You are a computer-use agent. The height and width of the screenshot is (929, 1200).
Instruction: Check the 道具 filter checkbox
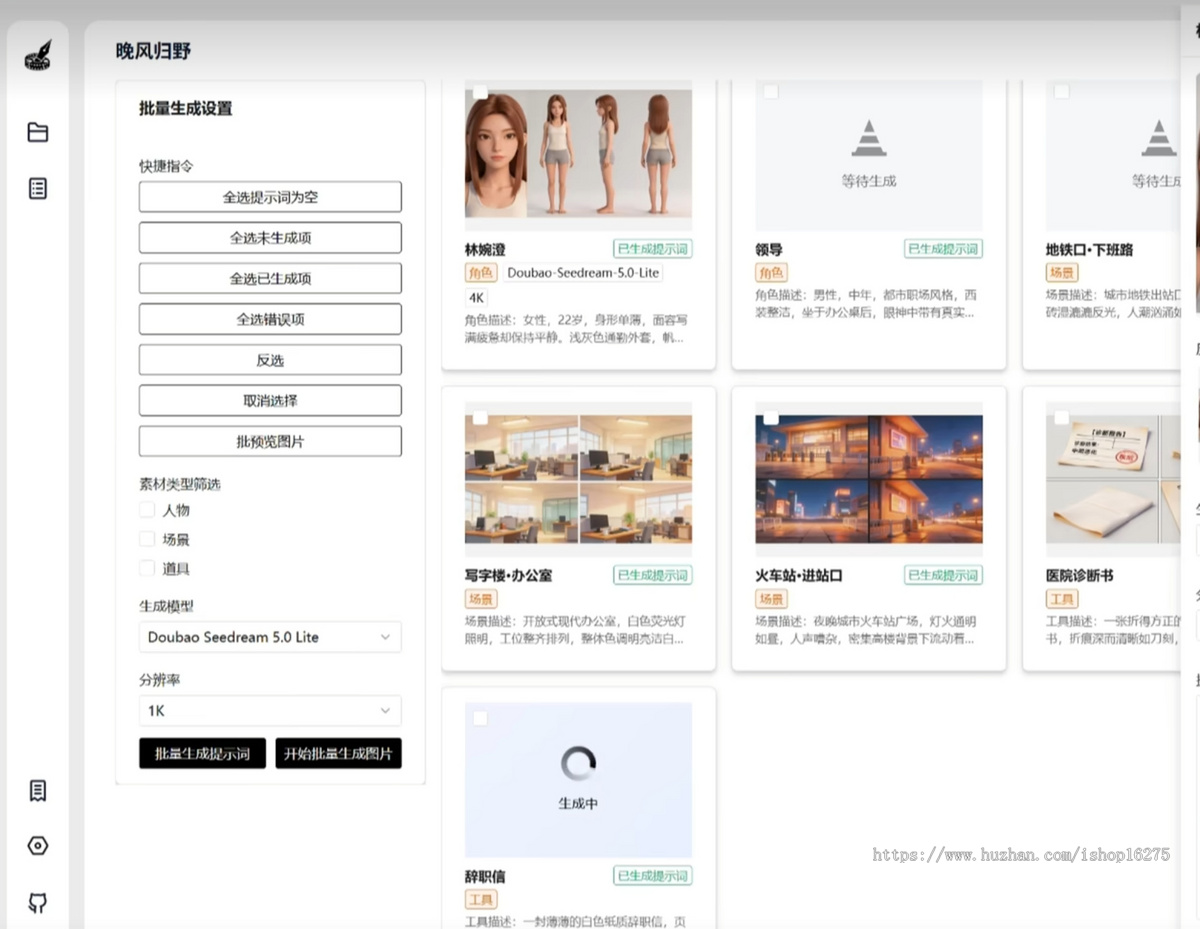[147, 568]
